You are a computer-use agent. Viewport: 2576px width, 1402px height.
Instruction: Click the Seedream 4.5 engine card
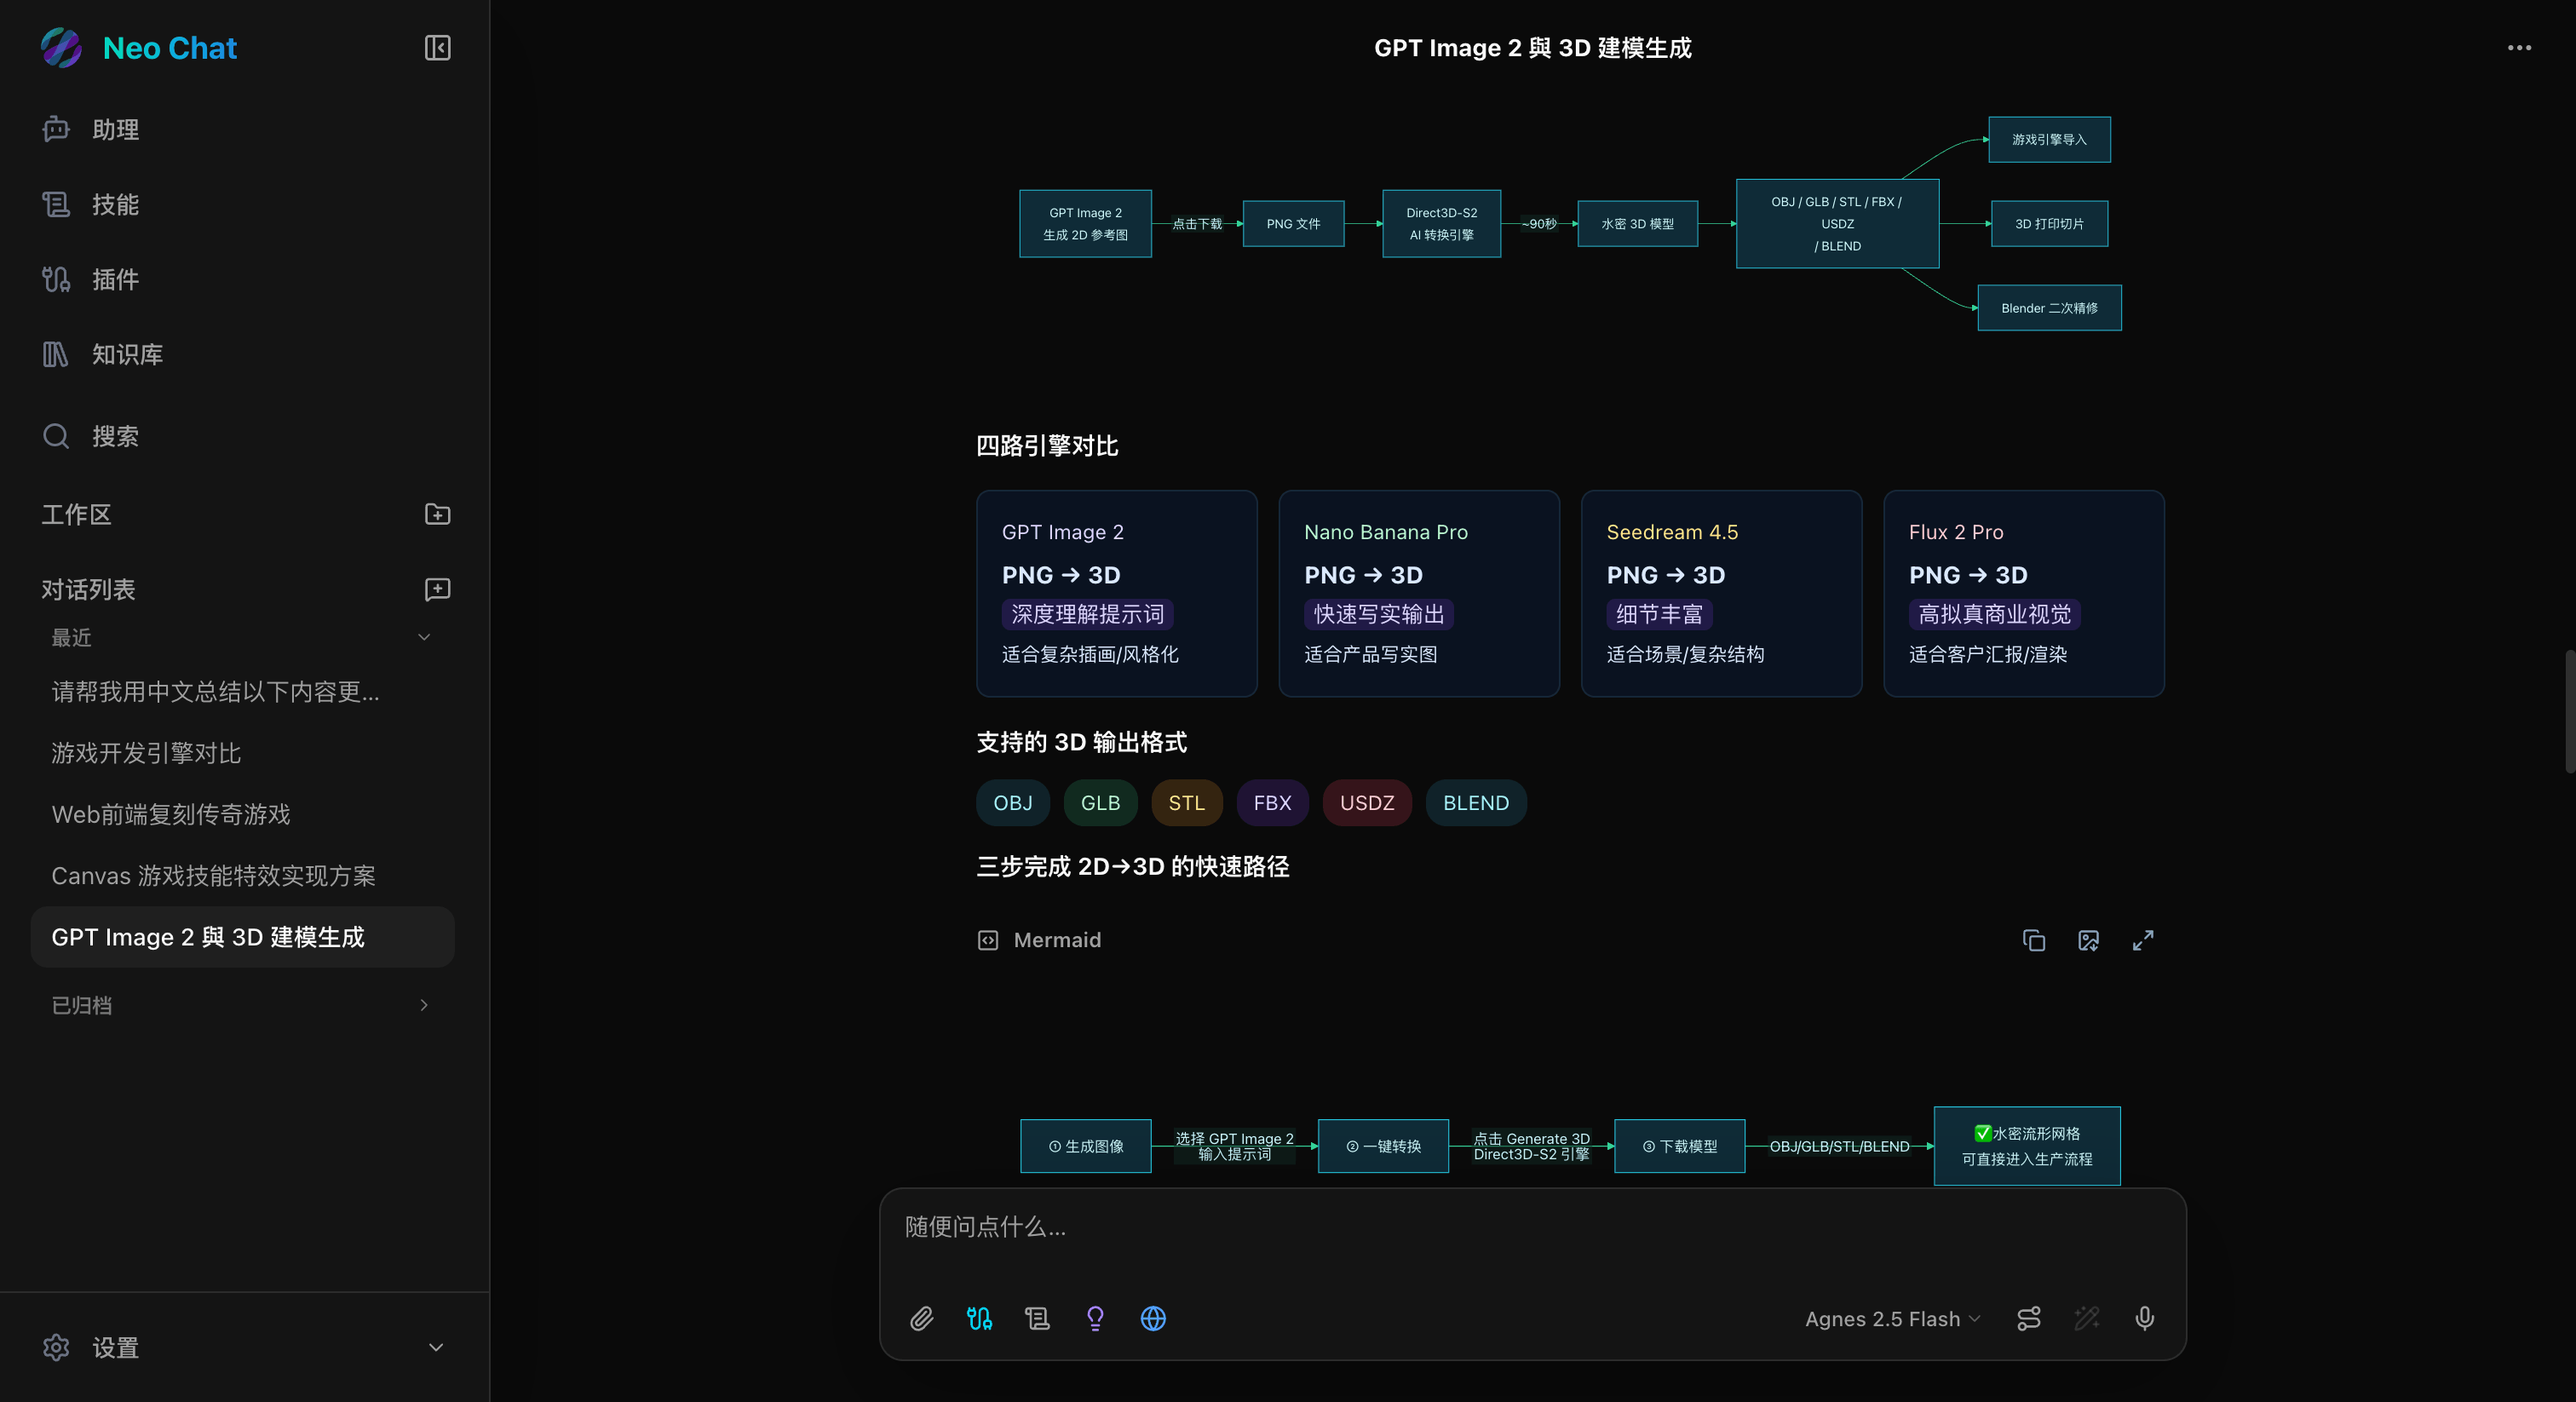[1720, 593]
